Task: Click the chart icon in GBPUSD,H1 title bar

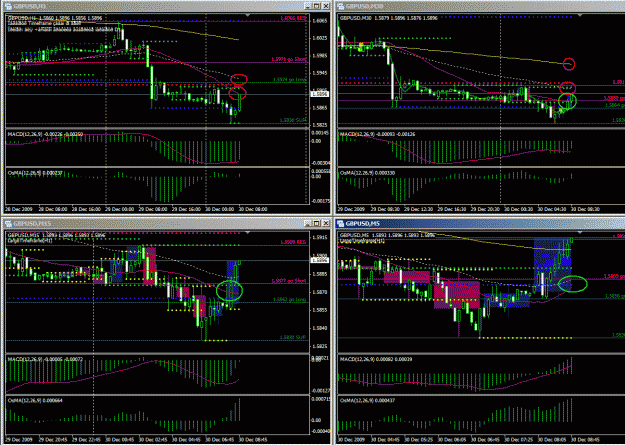Action: pos(8,6)
